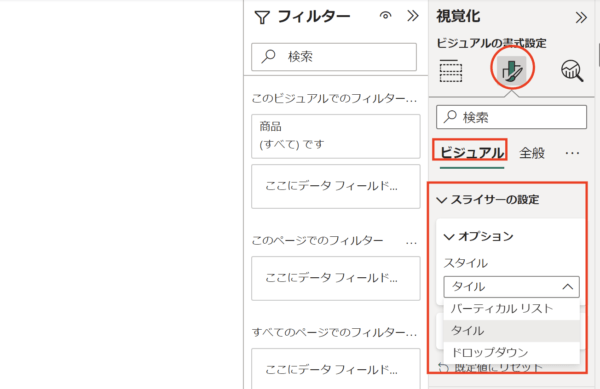The image size is (600, 389).
Task: Switch to the ビジュアル tab
Action: (472, 153)
